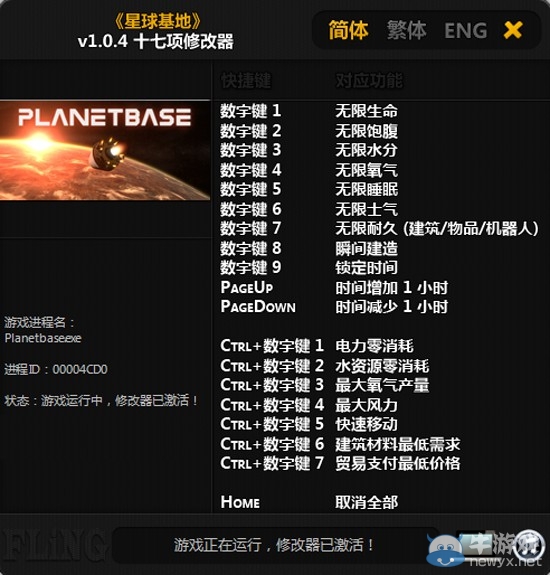Viewport: 550px width, 575px height.
Task: Select the 取消全部 function text
Action: 366,502
